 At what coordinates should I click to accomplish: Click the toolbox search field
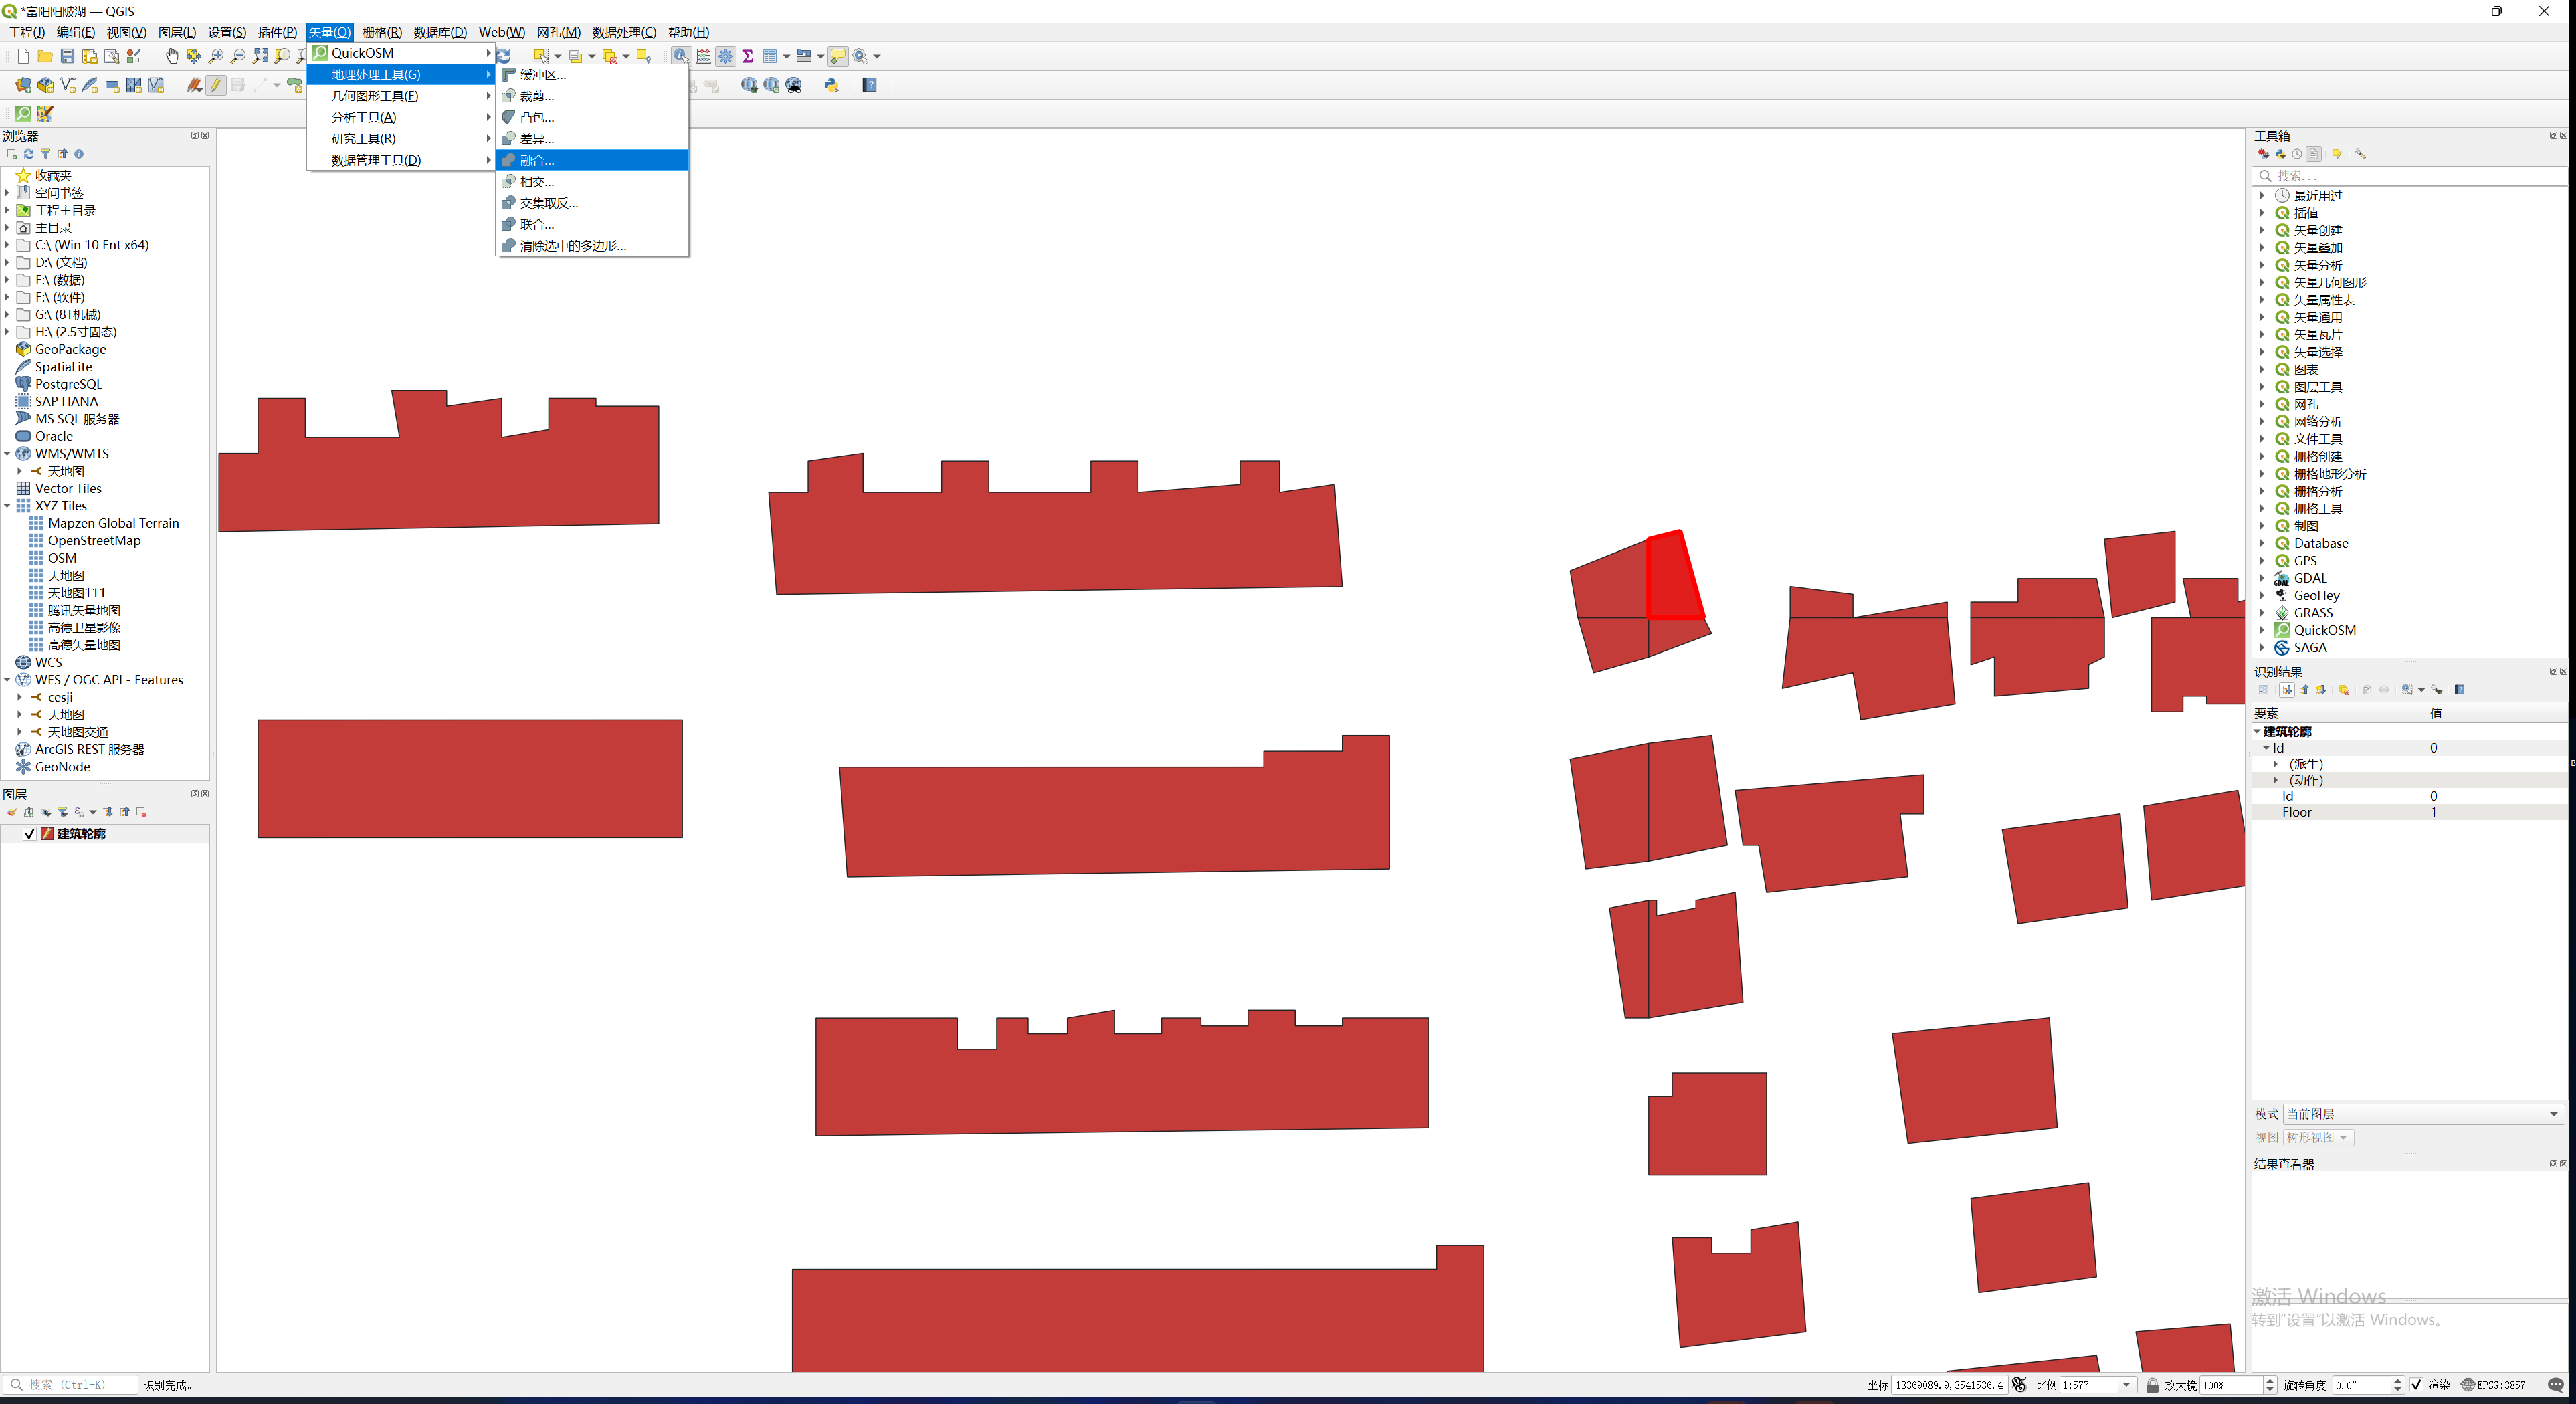(2410, 175)
